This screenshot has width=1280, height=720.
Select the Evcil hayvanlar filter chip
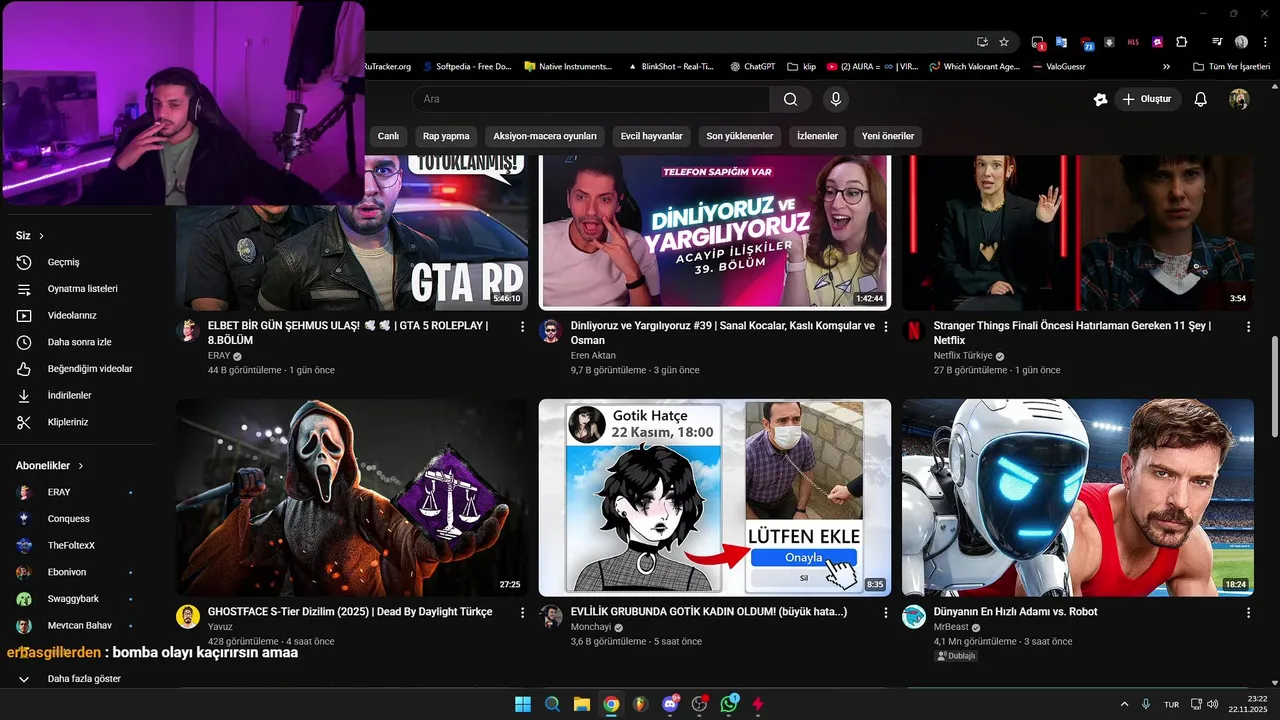(x=651, y=136)
